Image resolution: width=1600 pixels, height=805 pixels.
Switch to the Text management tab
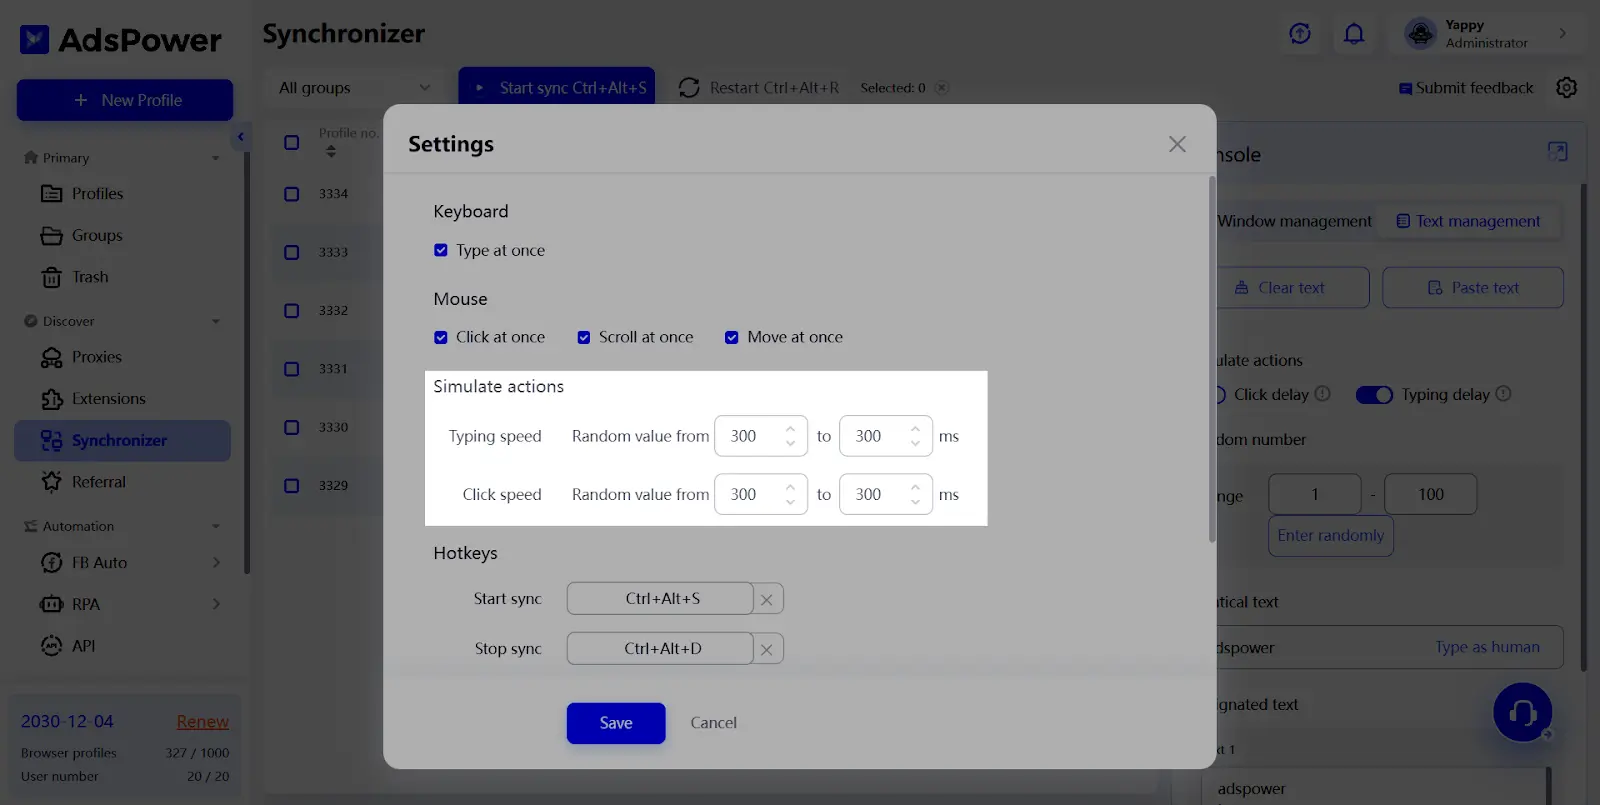pyautogui.click(x=1467, y=221)
